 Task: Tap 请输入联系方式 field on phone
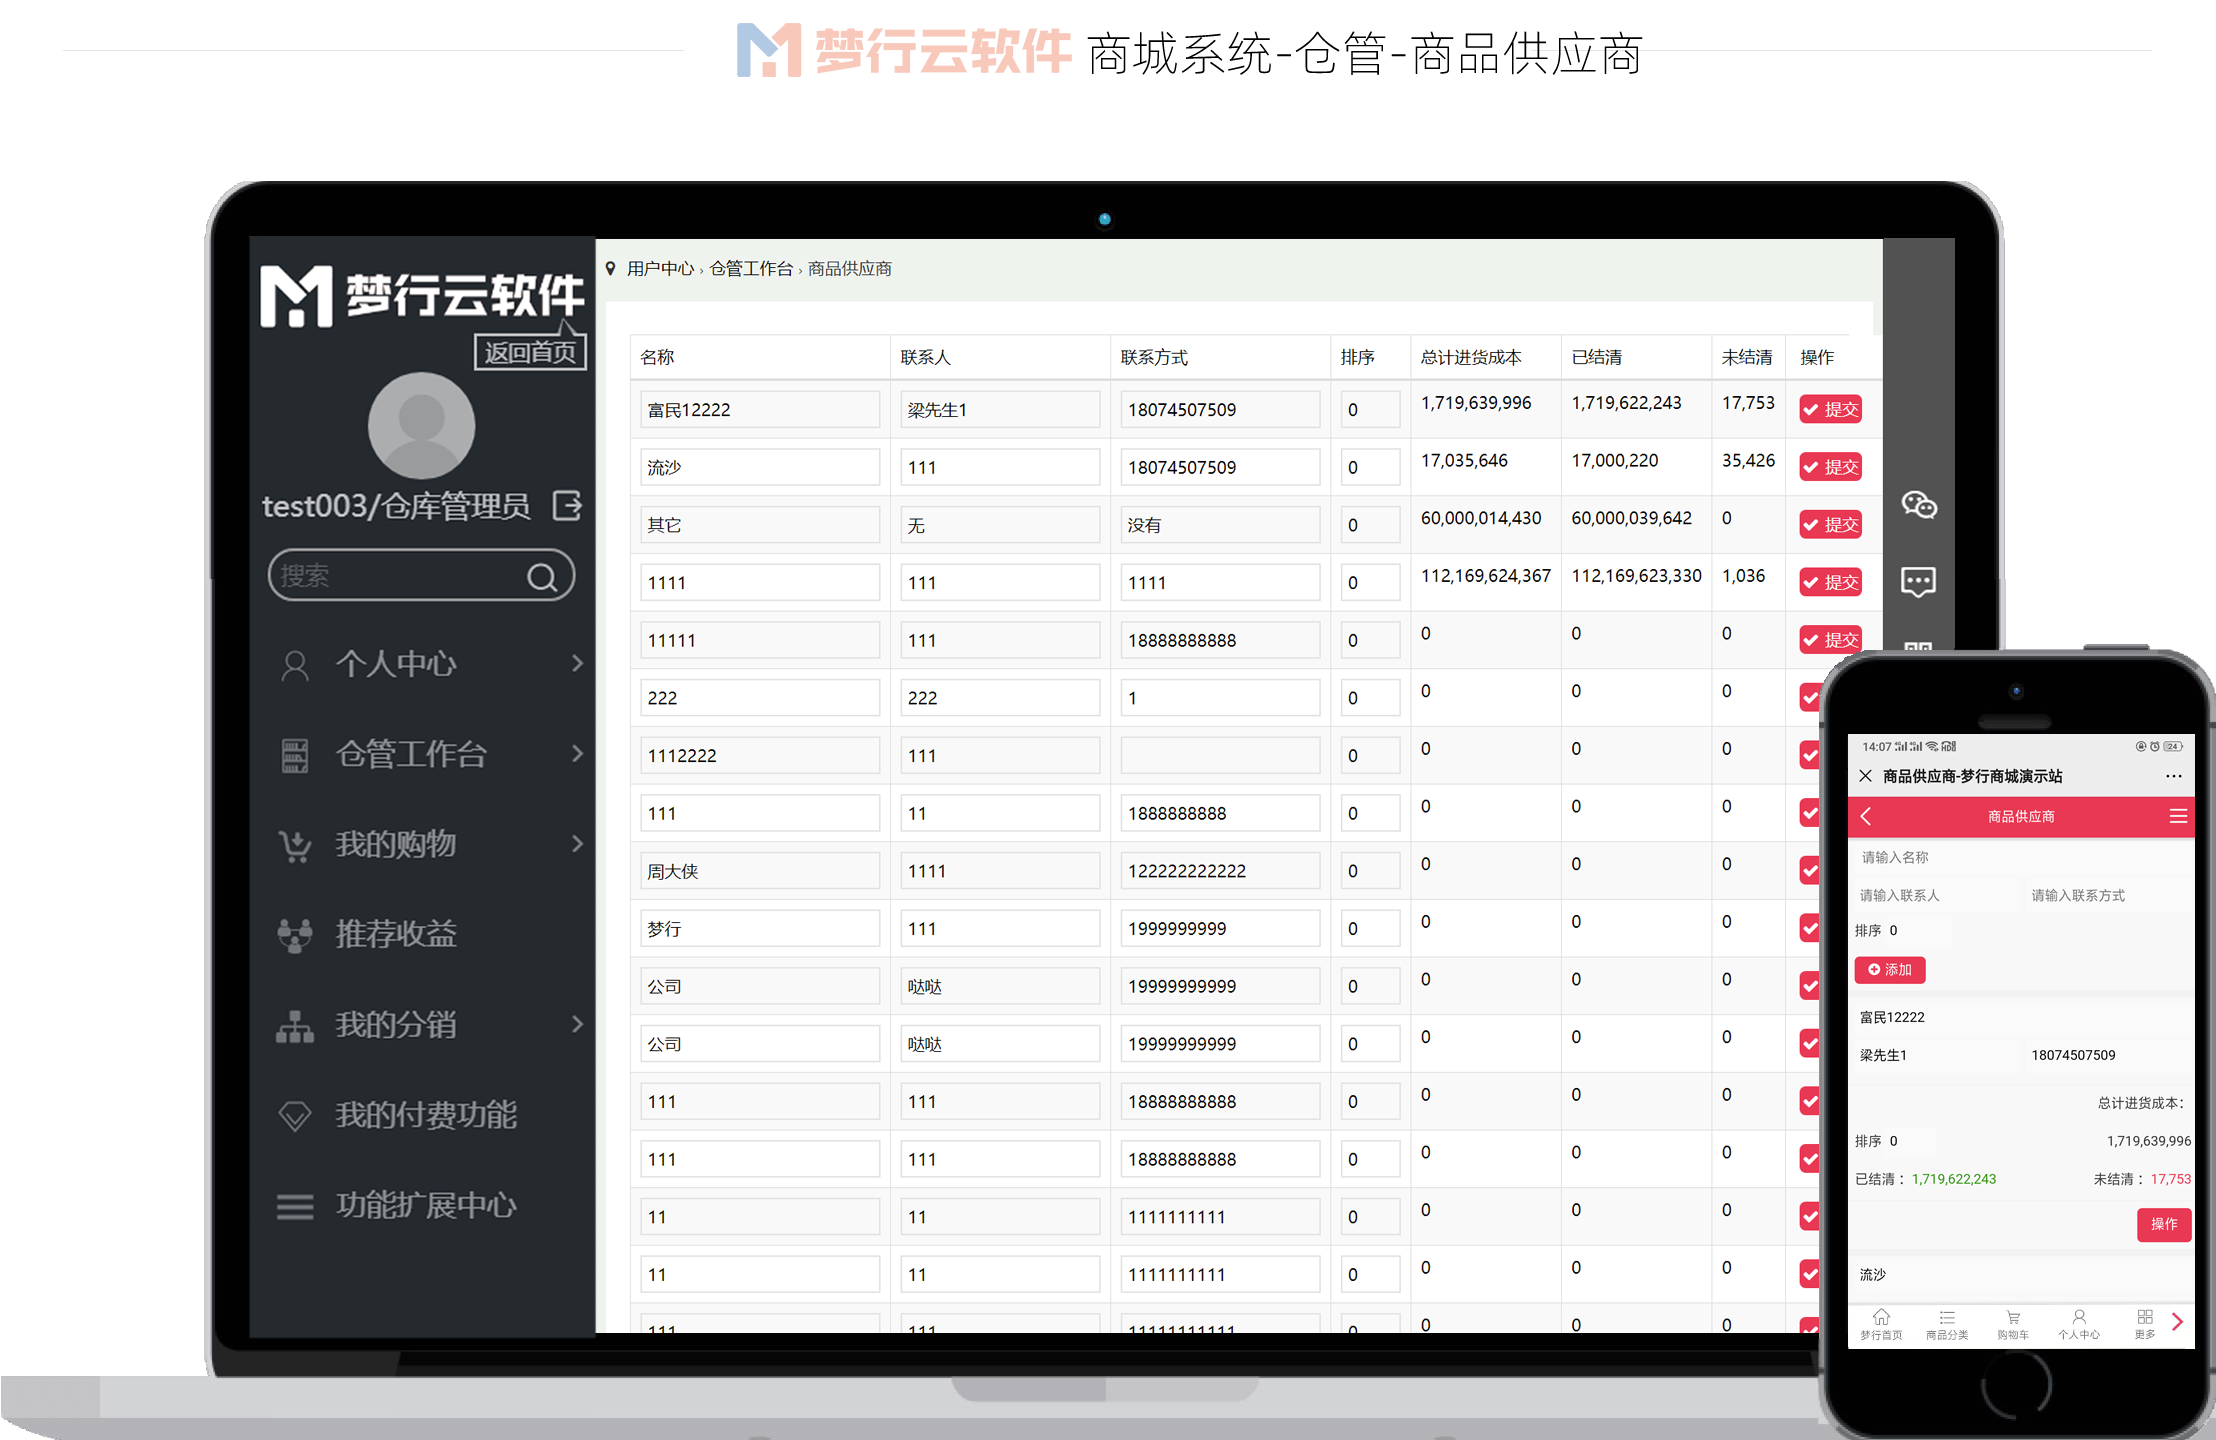point(2108,895)
